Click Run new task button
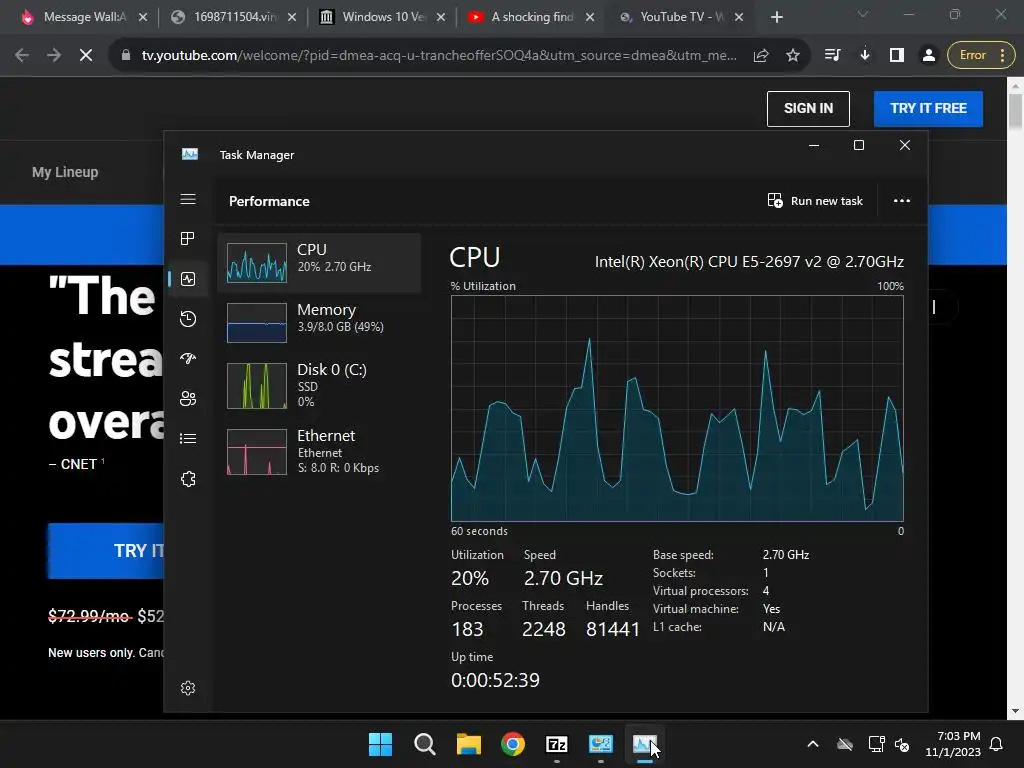Image resolution: width=1024 pixels, height=768 pixels. coord(815,200)
